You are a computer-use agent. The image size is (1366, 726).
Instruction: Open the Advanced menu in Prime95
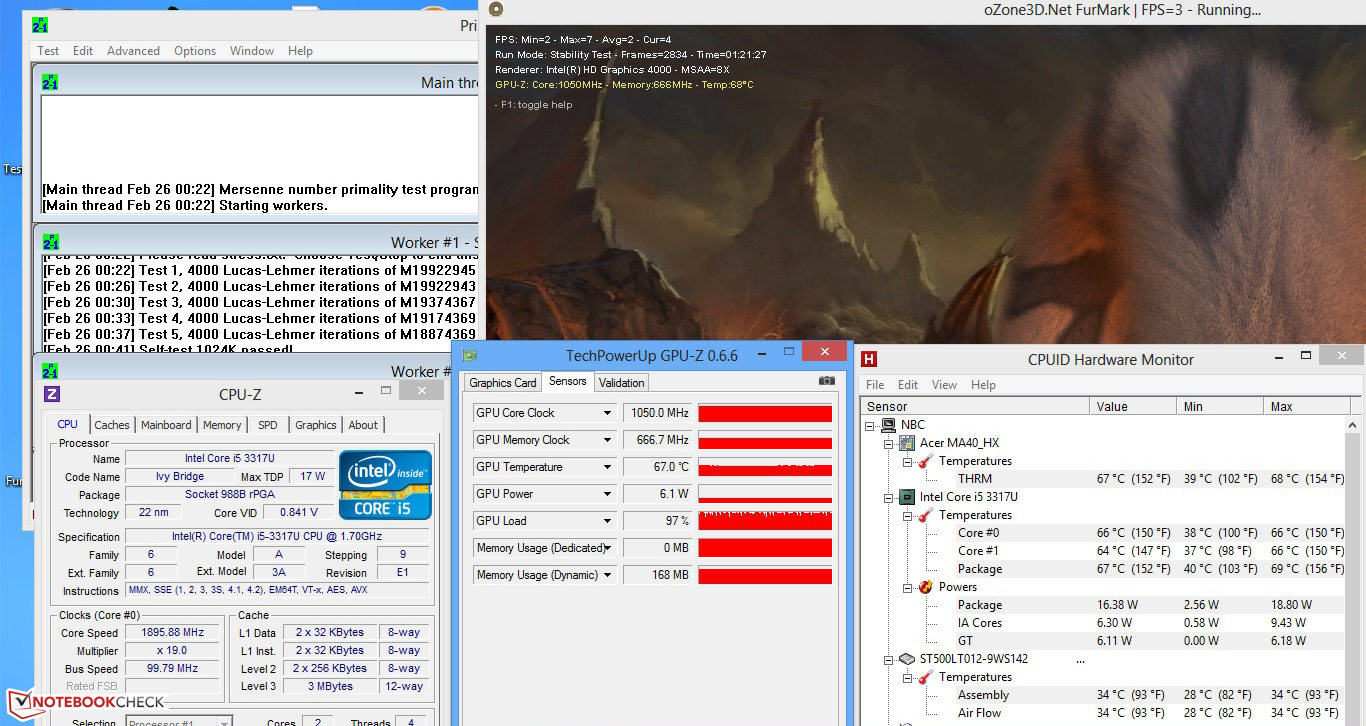point(133,51)
